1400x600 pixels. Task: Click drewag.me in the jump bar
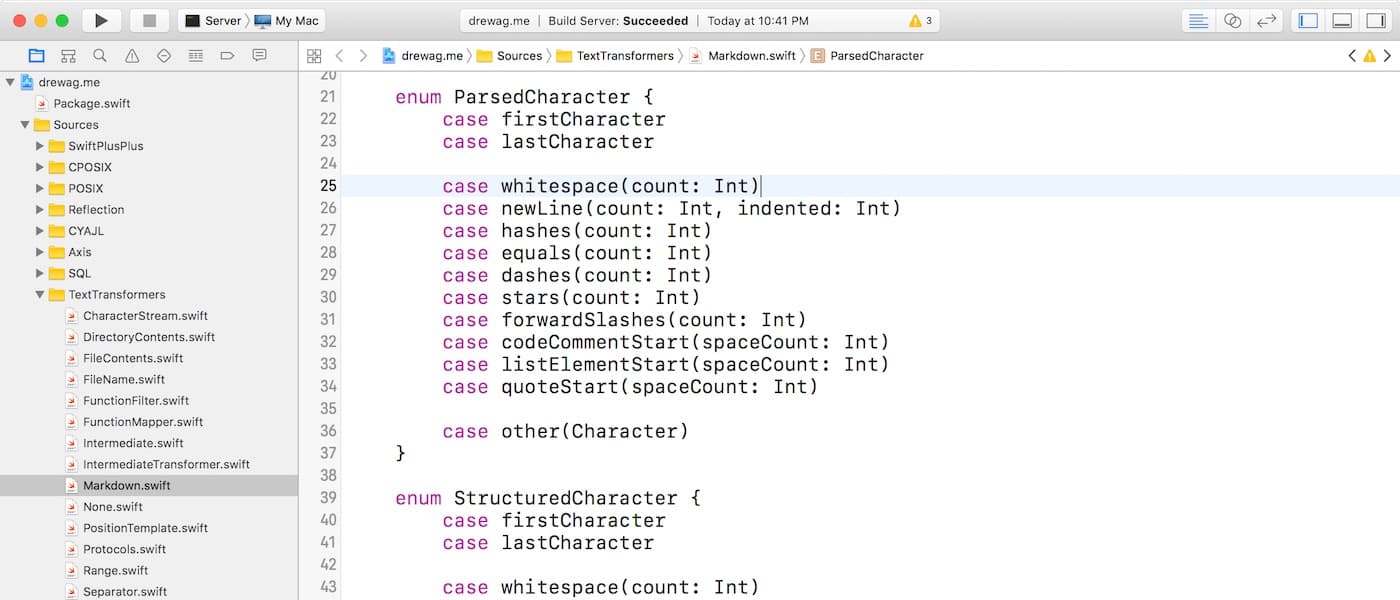(x=423, y=56)
